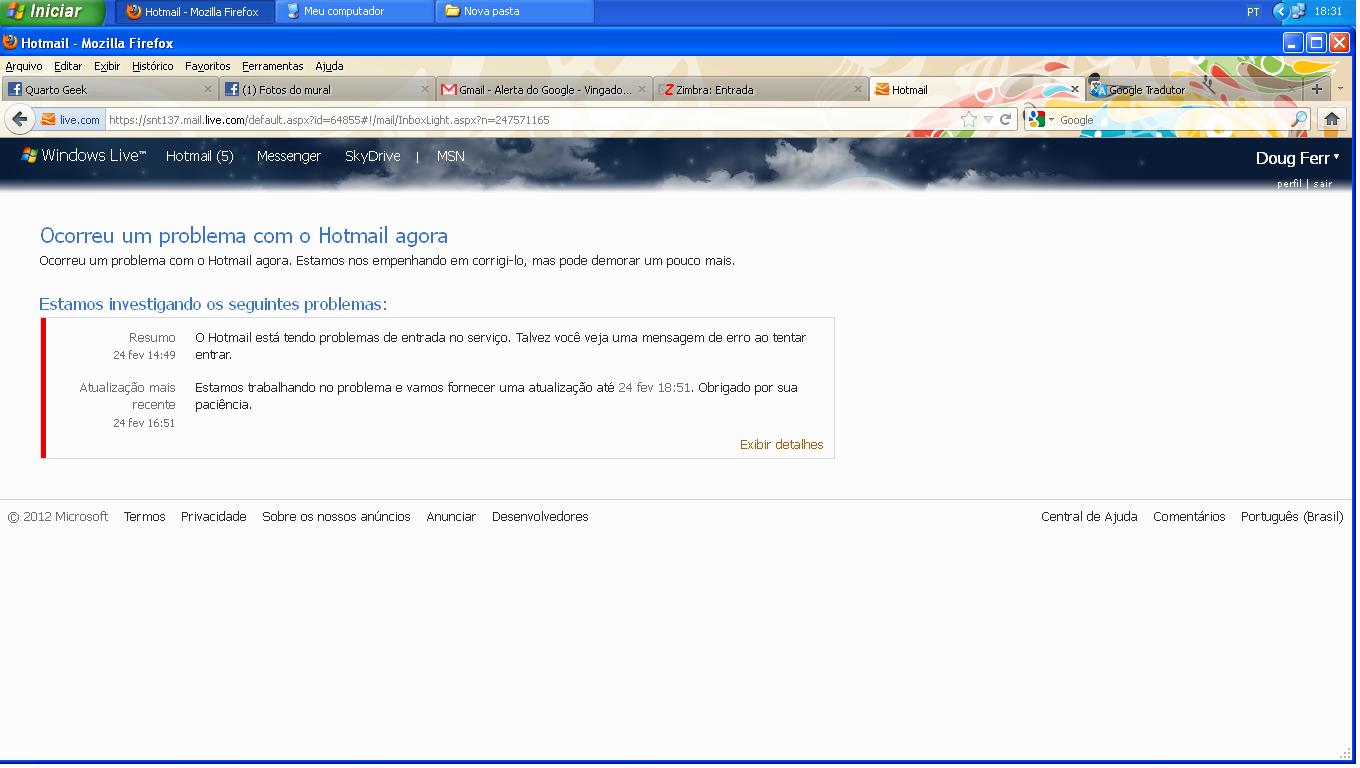Image resolution: width=1360 pixels, height=768 pixels.
Task: Open Sobre os nossos anúncios link
Action: (336, 517)
